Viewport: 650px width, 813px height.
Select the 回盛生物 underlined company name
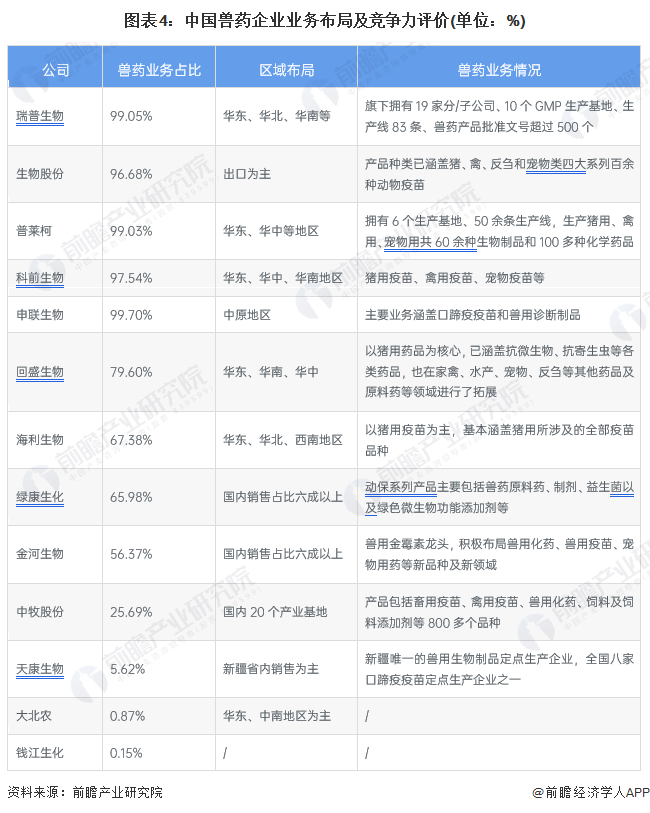[40, 372]
